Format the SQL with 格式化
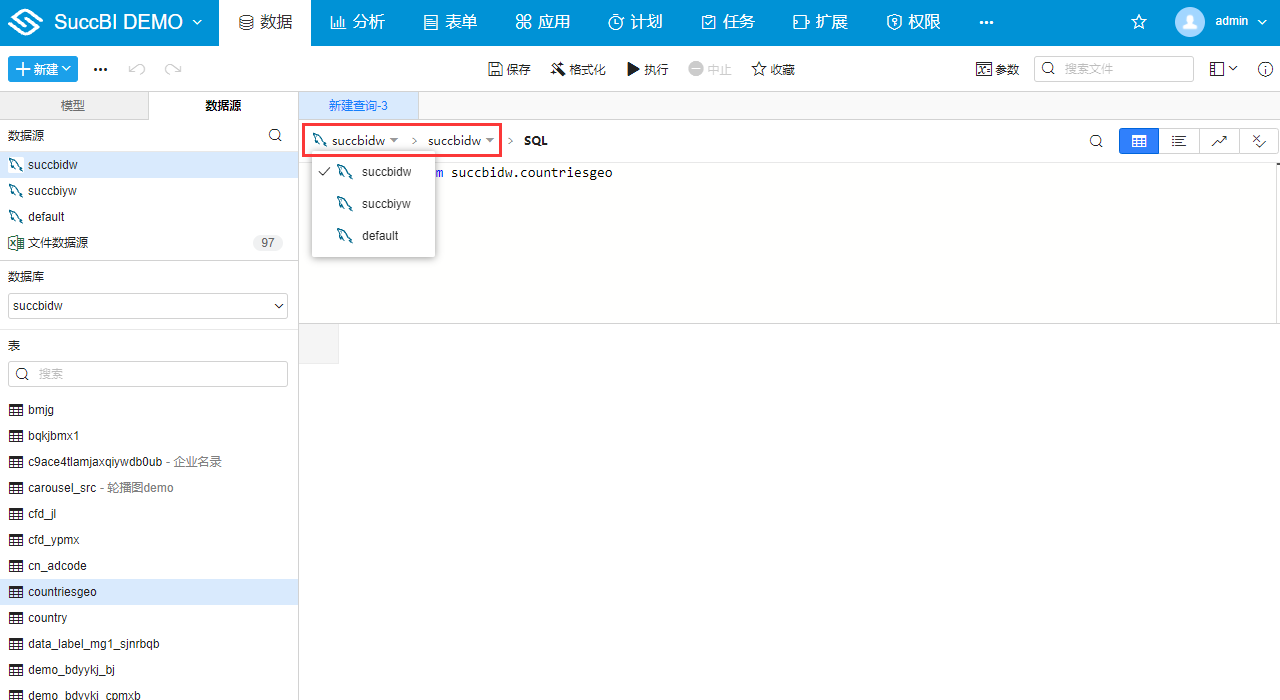Screen dimensions: 1280x700 point(578,69)
